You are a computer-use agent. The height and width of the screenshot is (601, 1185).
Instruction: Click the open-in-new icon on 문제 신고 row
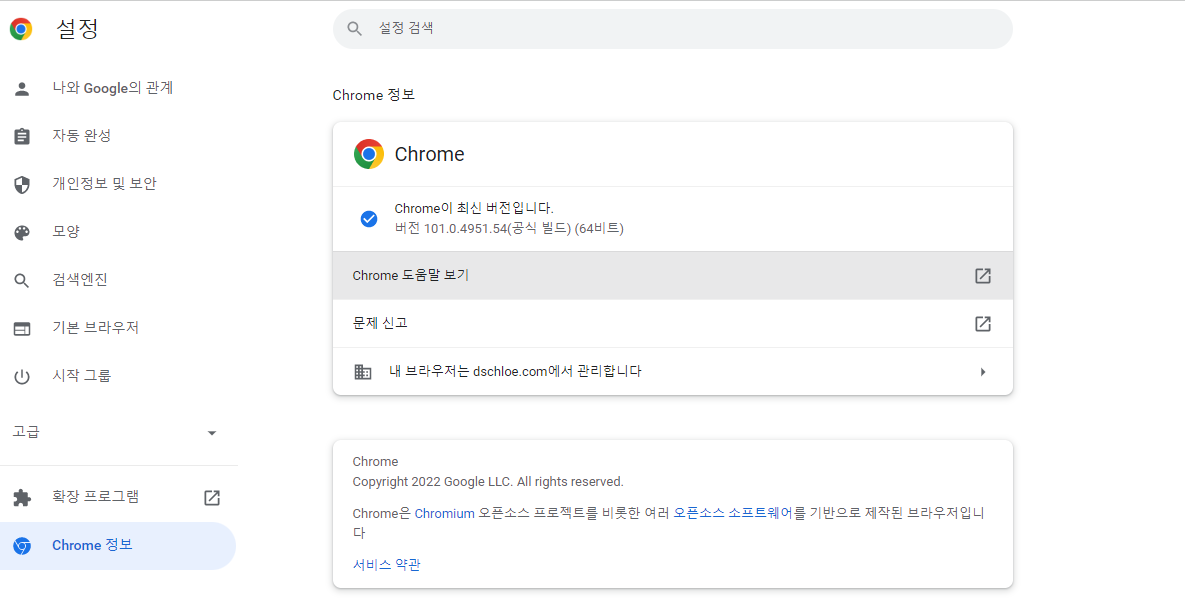982,324
